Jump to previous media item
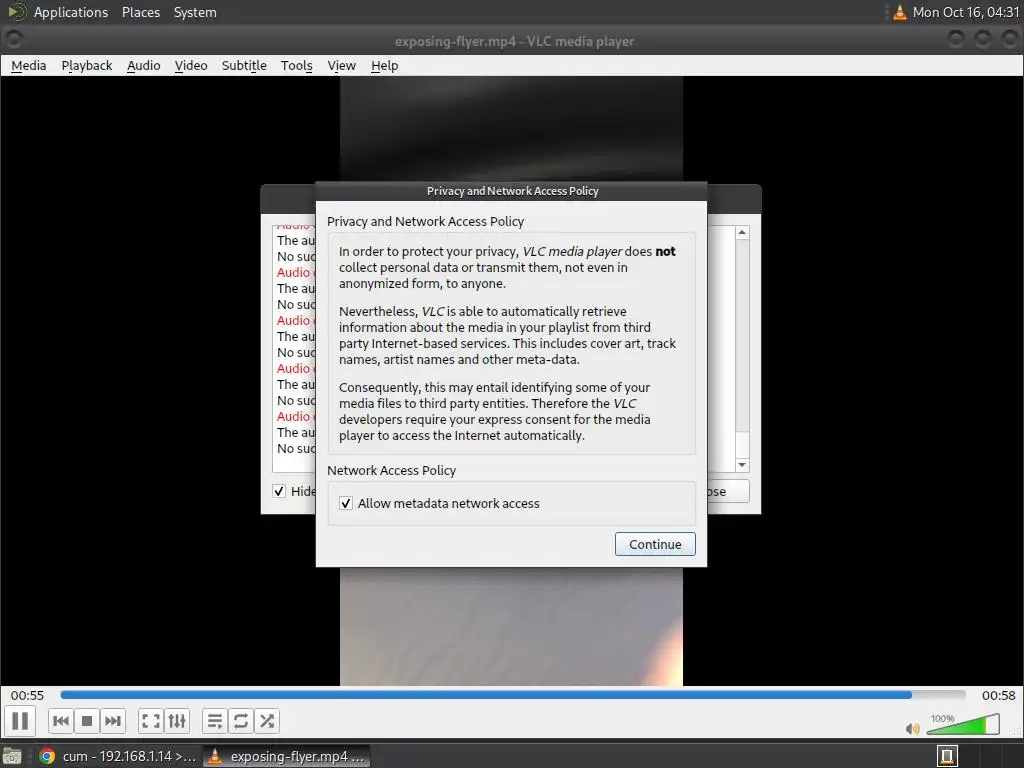Screen dimensions: 1024x768 tap(61, 721)
